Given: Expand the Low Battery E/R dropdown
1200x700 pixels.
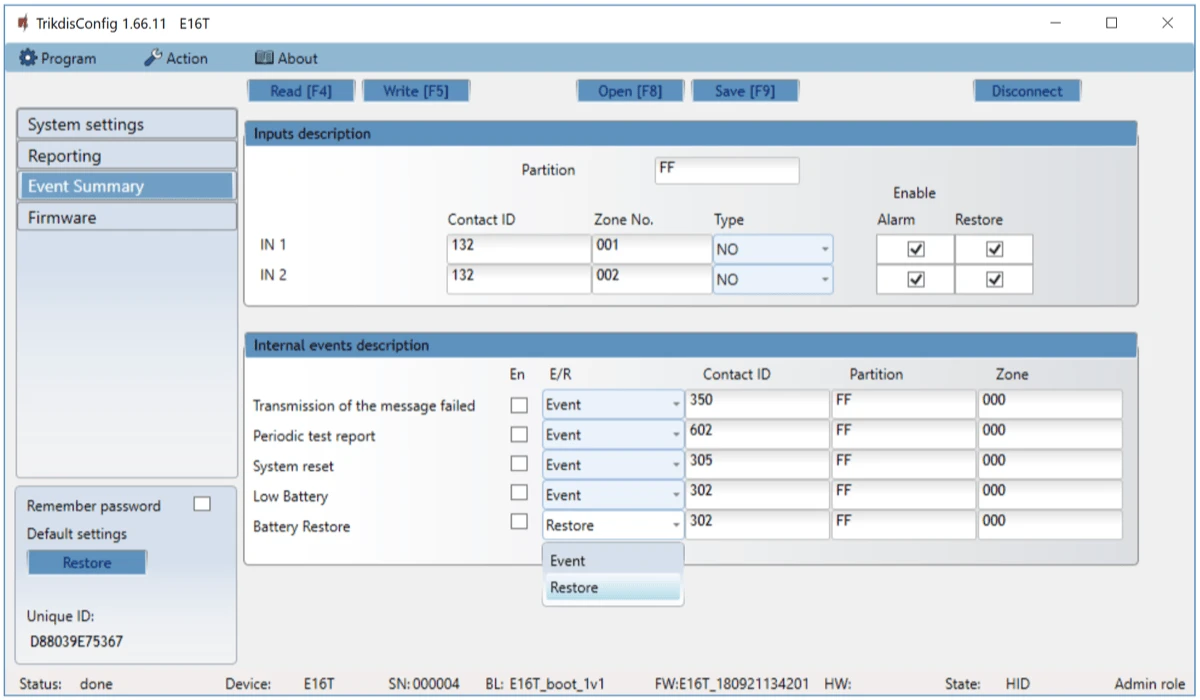Looking at the screenshot, I should (x=613, y=495).
